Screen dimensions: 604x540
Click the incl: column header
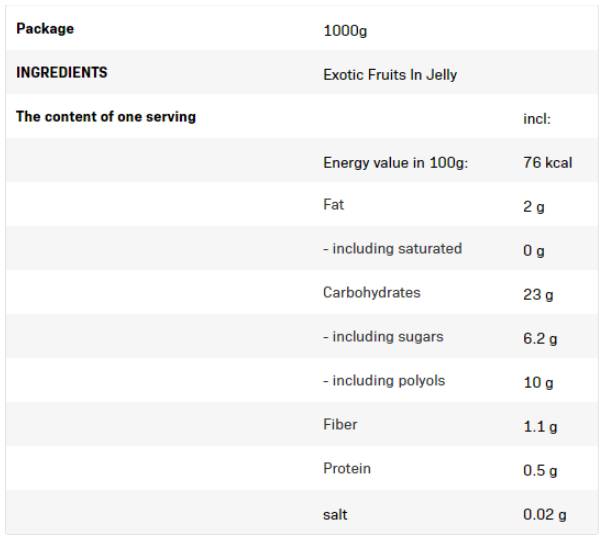537,119
